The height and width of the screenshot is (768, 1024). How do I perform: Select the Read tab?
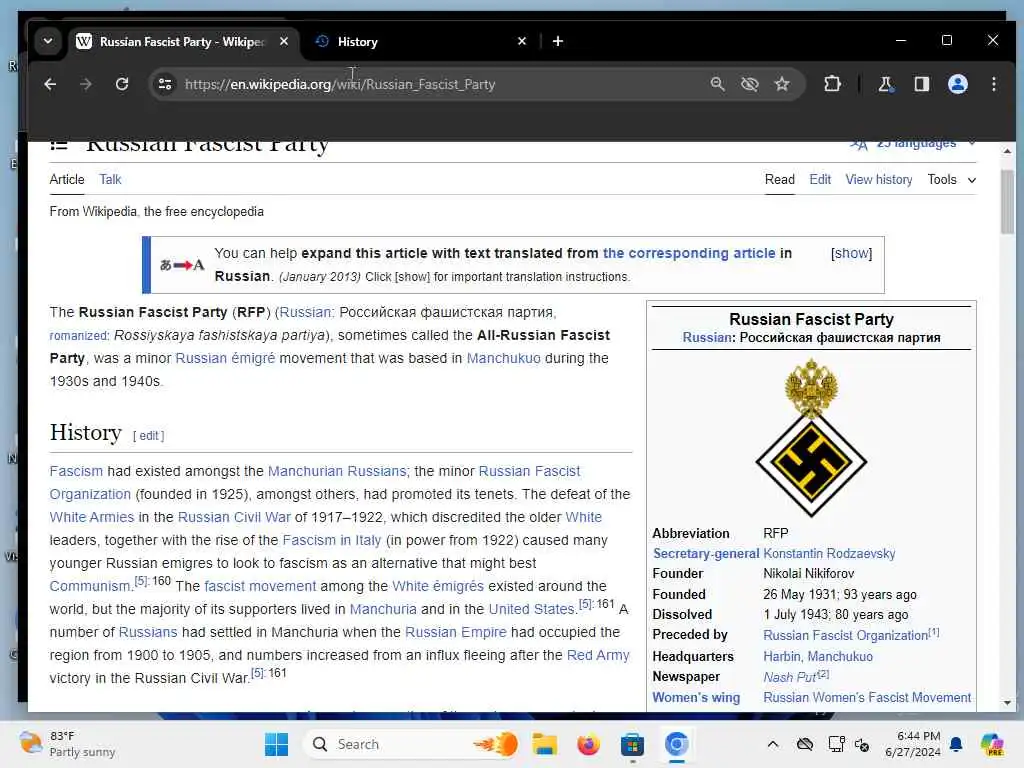780,180
